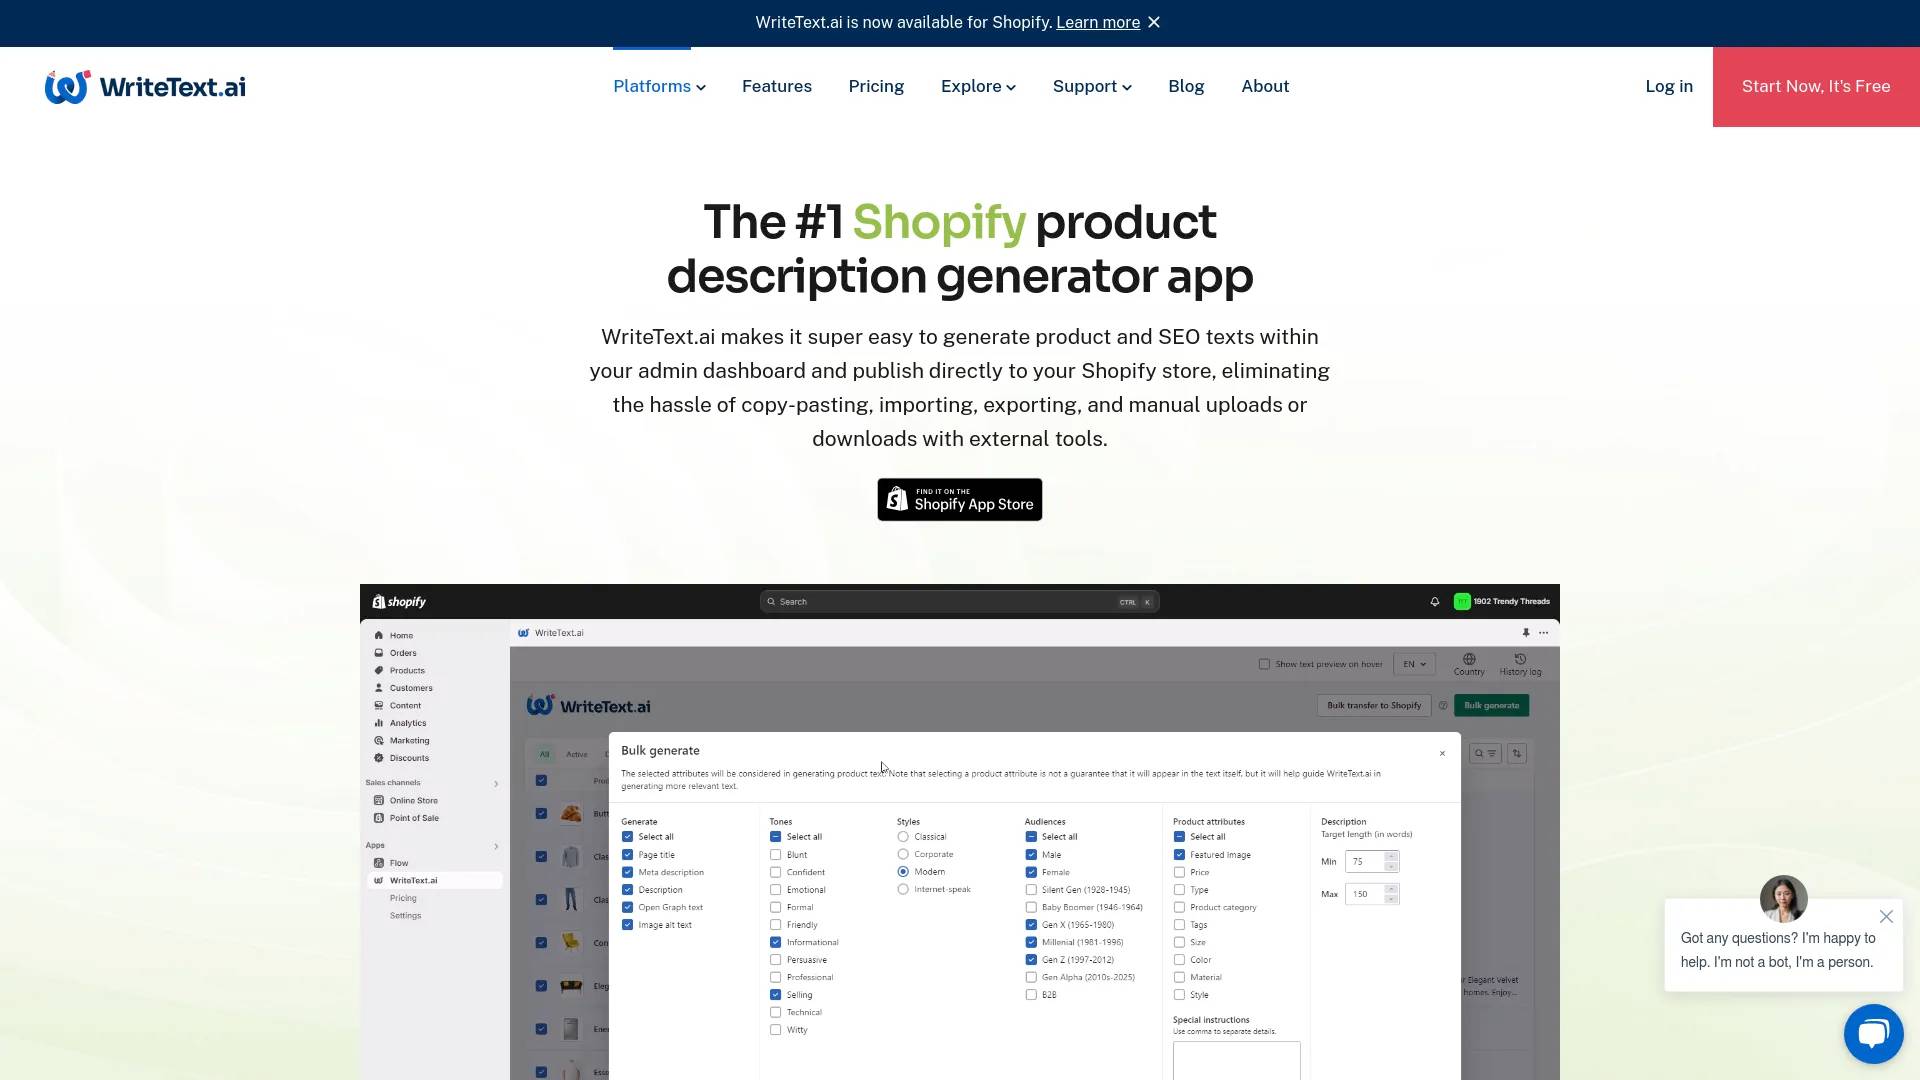1920x1080 pixels.
Task: Expand the Support navigation dropdown
Action: 1091,86
